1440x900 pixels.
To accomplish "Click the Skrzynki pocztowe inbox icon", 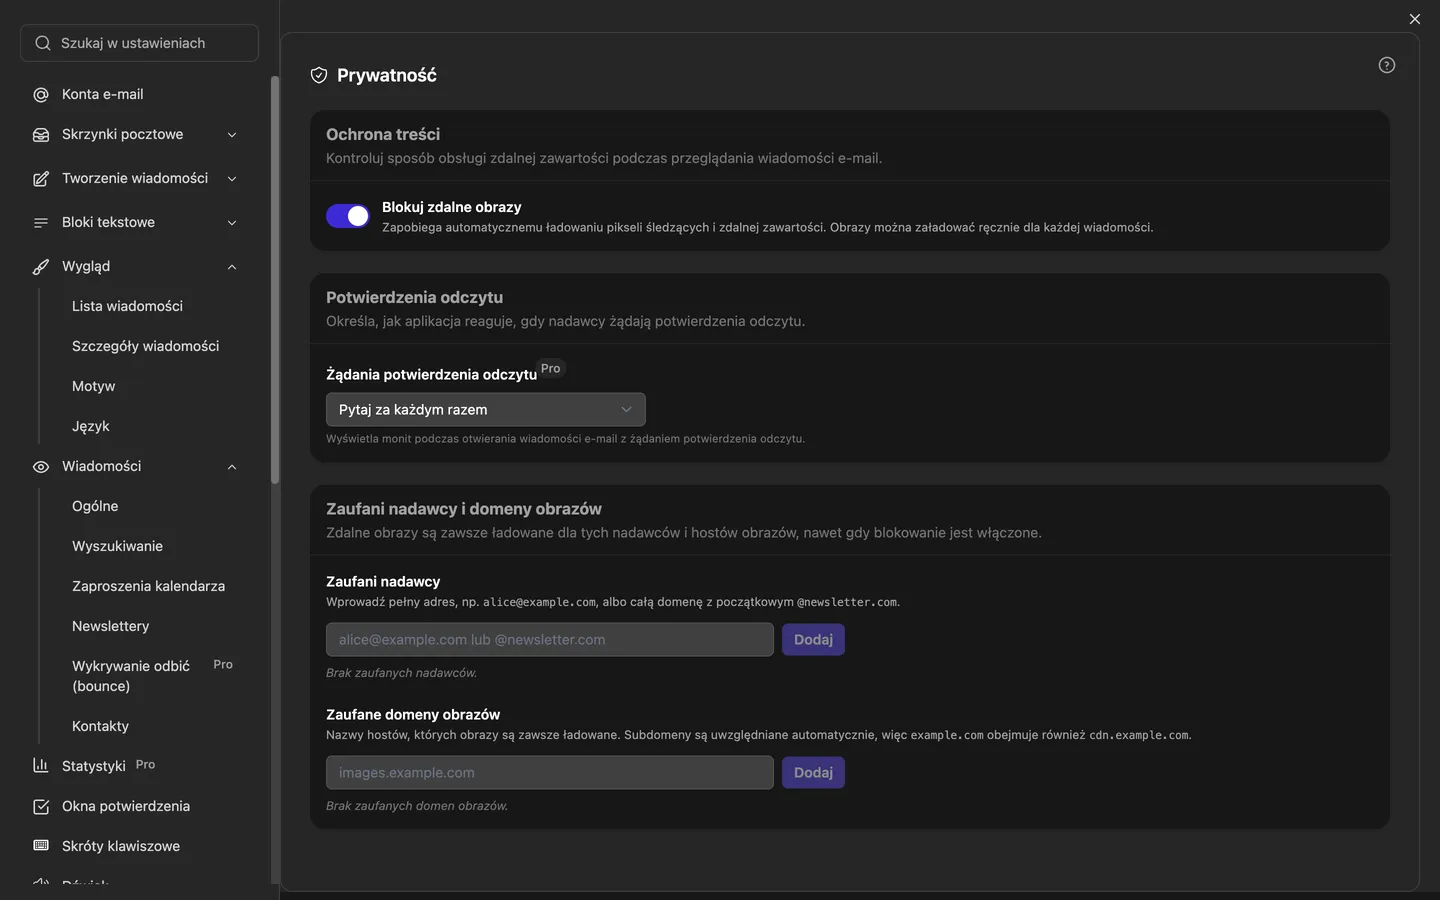I will tap(41, 135).
